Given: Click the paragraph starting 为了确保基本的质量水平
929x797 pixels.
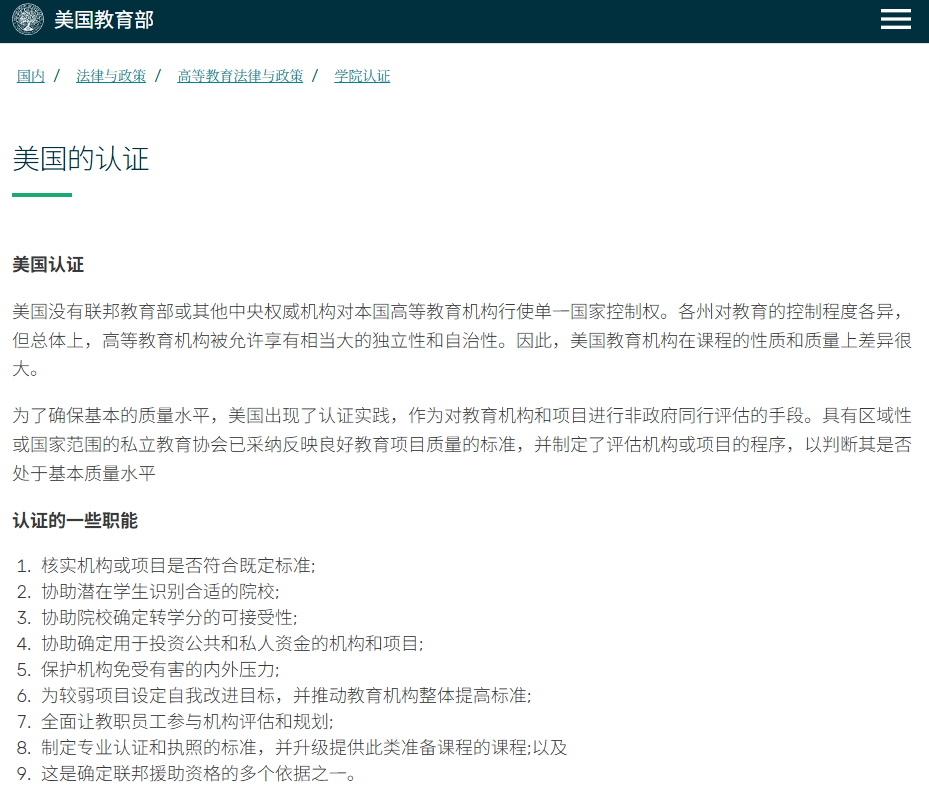Looking at the screenshot, I should coord(460,444).
